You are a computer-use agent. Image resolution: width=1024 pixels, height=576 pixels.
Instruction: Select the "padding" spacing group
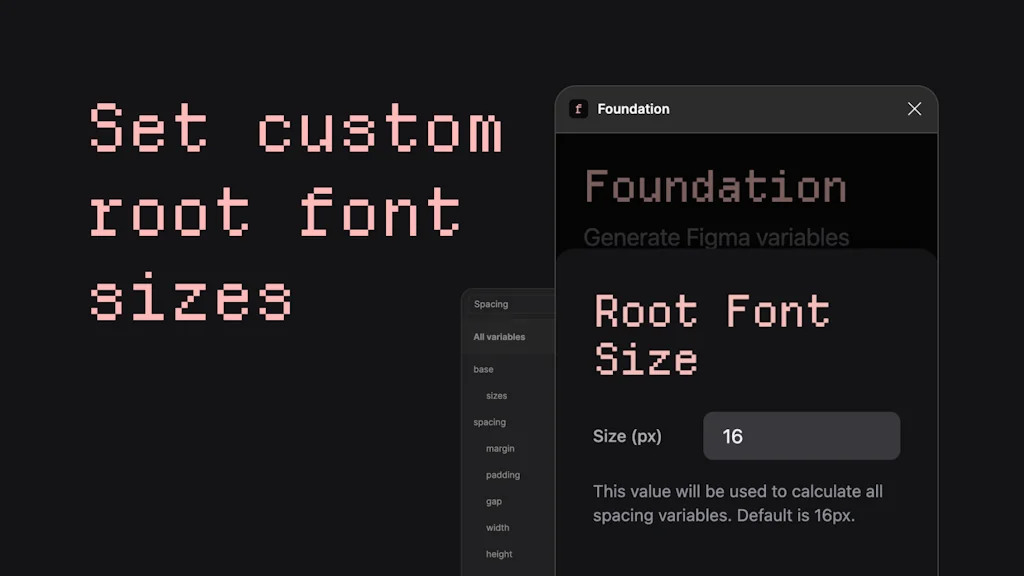502,474
